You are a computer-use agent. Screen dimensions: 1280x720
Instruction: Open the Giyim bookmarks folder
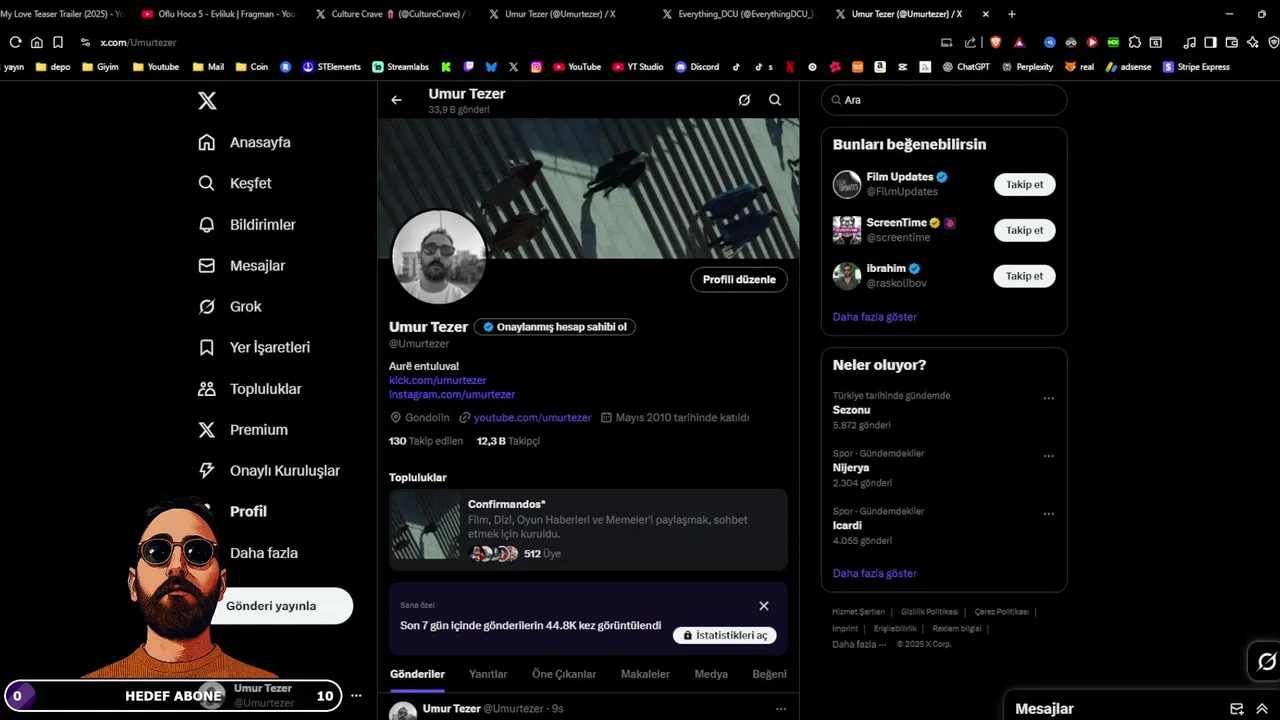tap(100, 67)
